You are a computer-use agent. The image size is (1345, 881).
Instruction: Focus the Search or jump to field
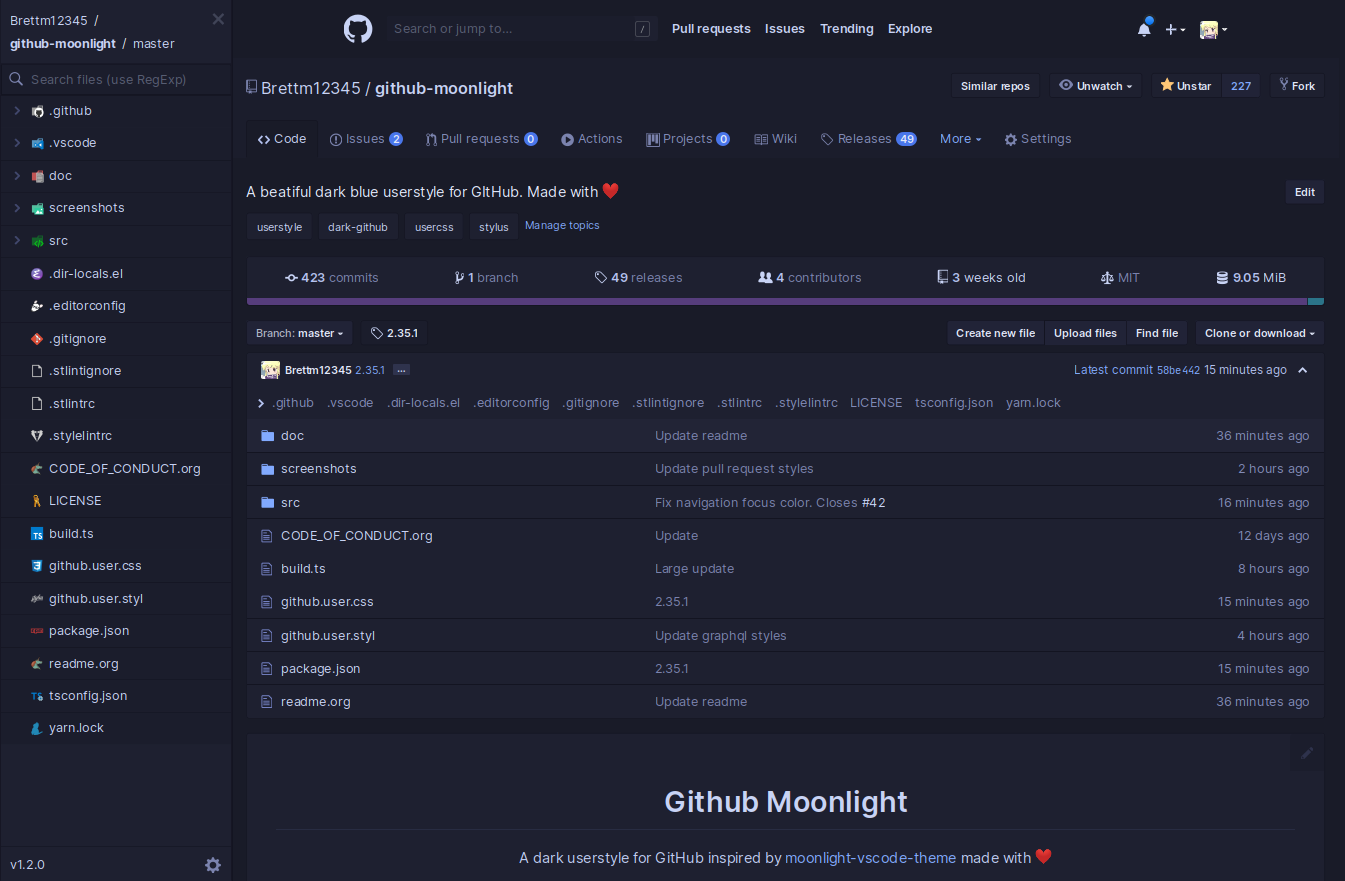pos(521,29)
